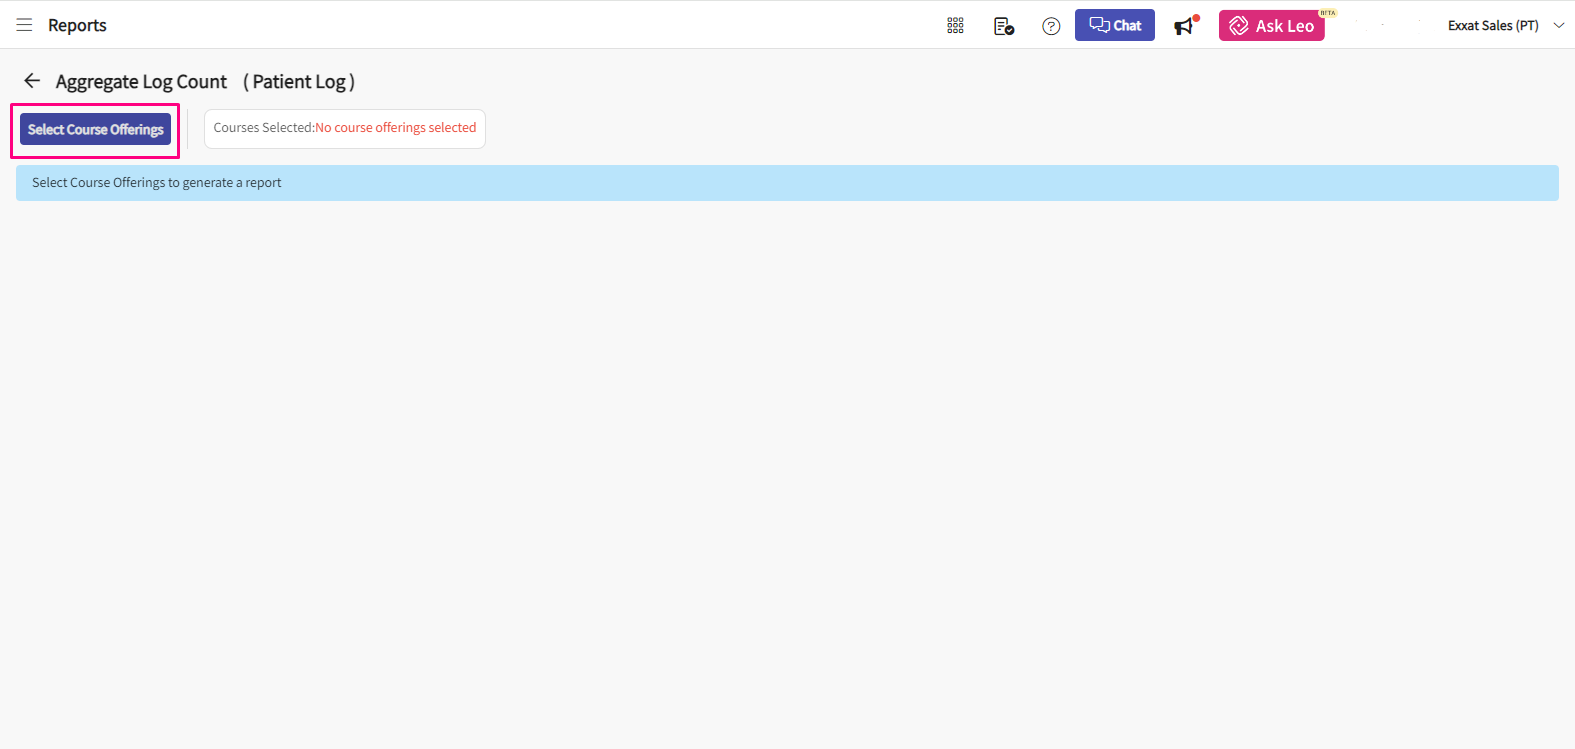Open the document checklist icon
1575x749 pixels.
tap(1004, 26)
